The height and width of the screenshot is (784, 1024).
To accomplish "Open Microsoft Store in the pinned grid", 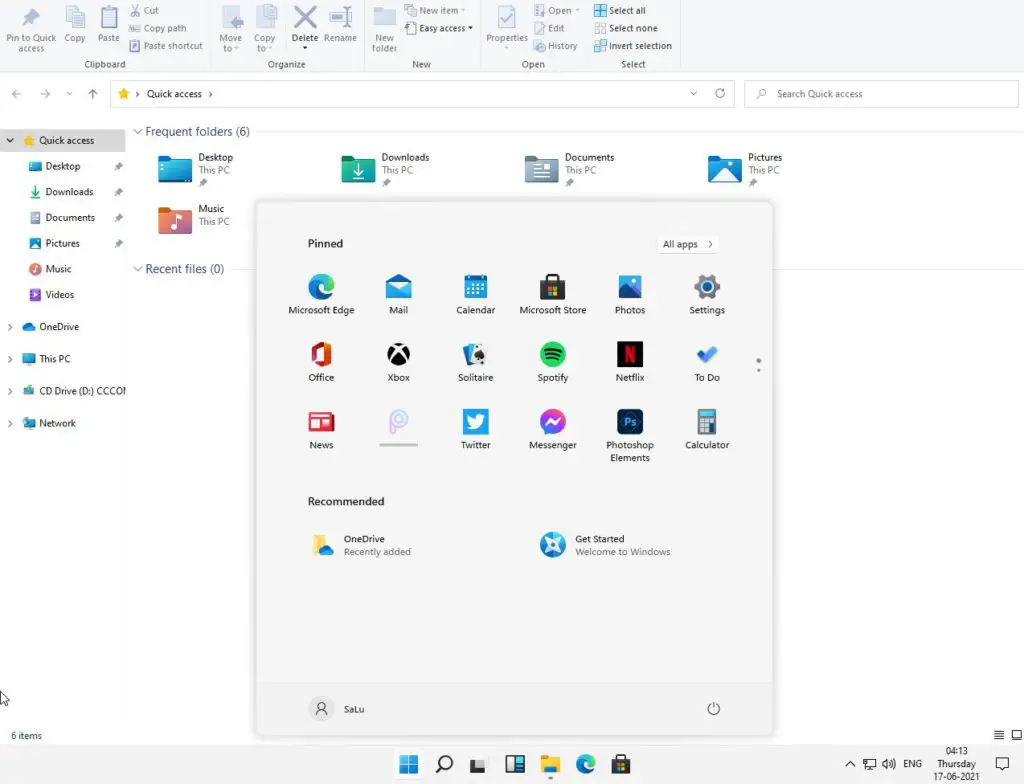I will [552, 295].
